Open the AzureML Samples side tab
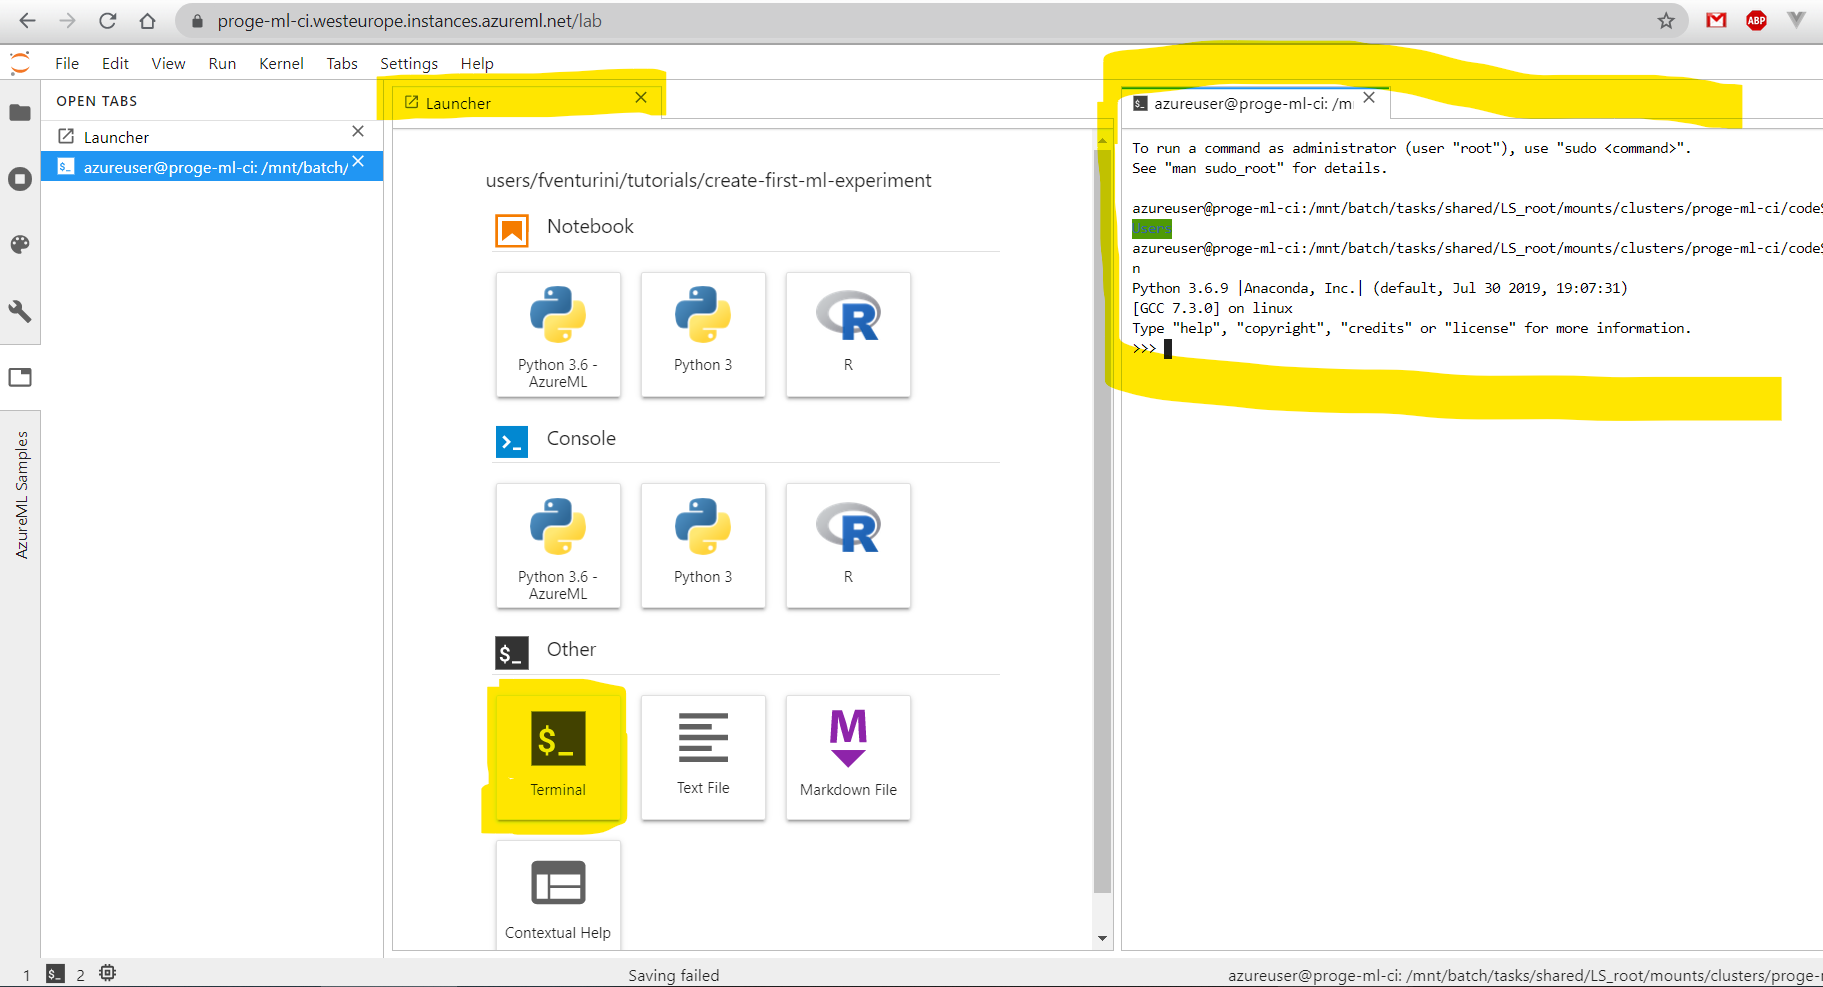The width and height of the screenshot is (1823, 987). [x=21, y=494]
